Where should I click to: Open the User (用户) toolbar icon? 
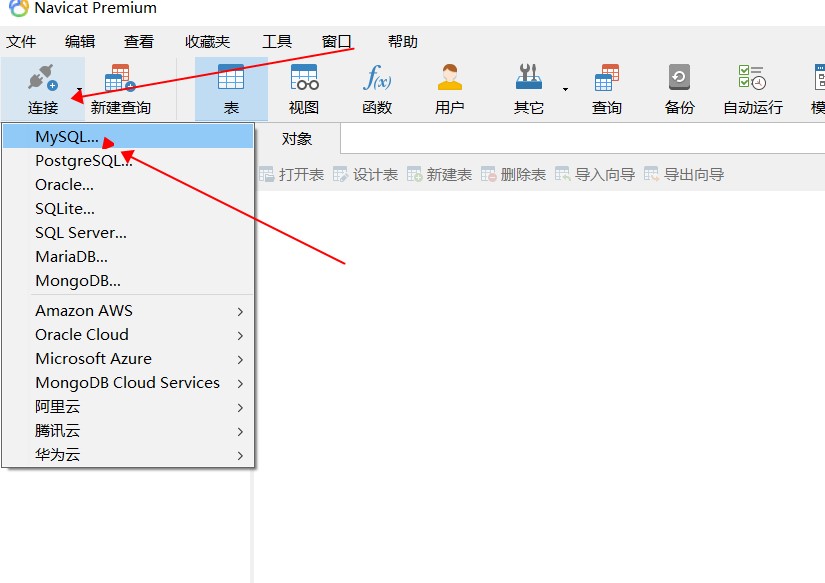[449, 77]
